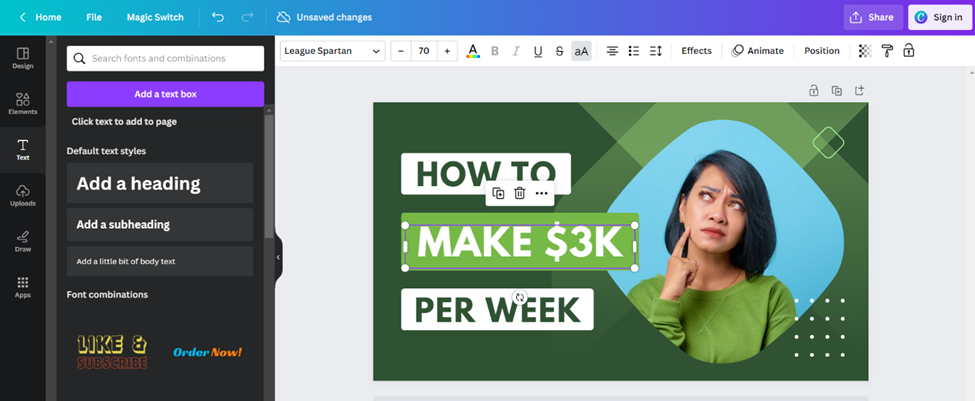975x401 pixels.
Task: Select the HOW TO text box
Action: coord(486,173)
